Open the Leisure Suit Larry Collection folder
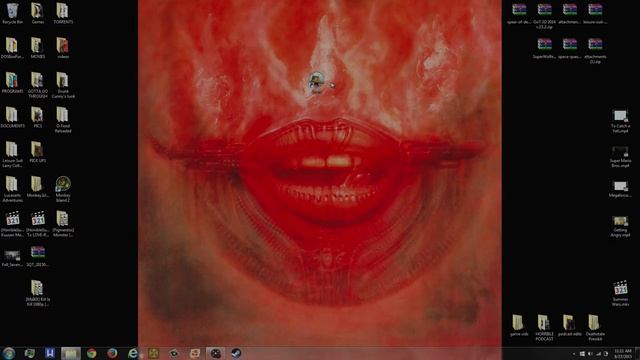The width and height of the screenshot is (640, 360). [12, 155]
